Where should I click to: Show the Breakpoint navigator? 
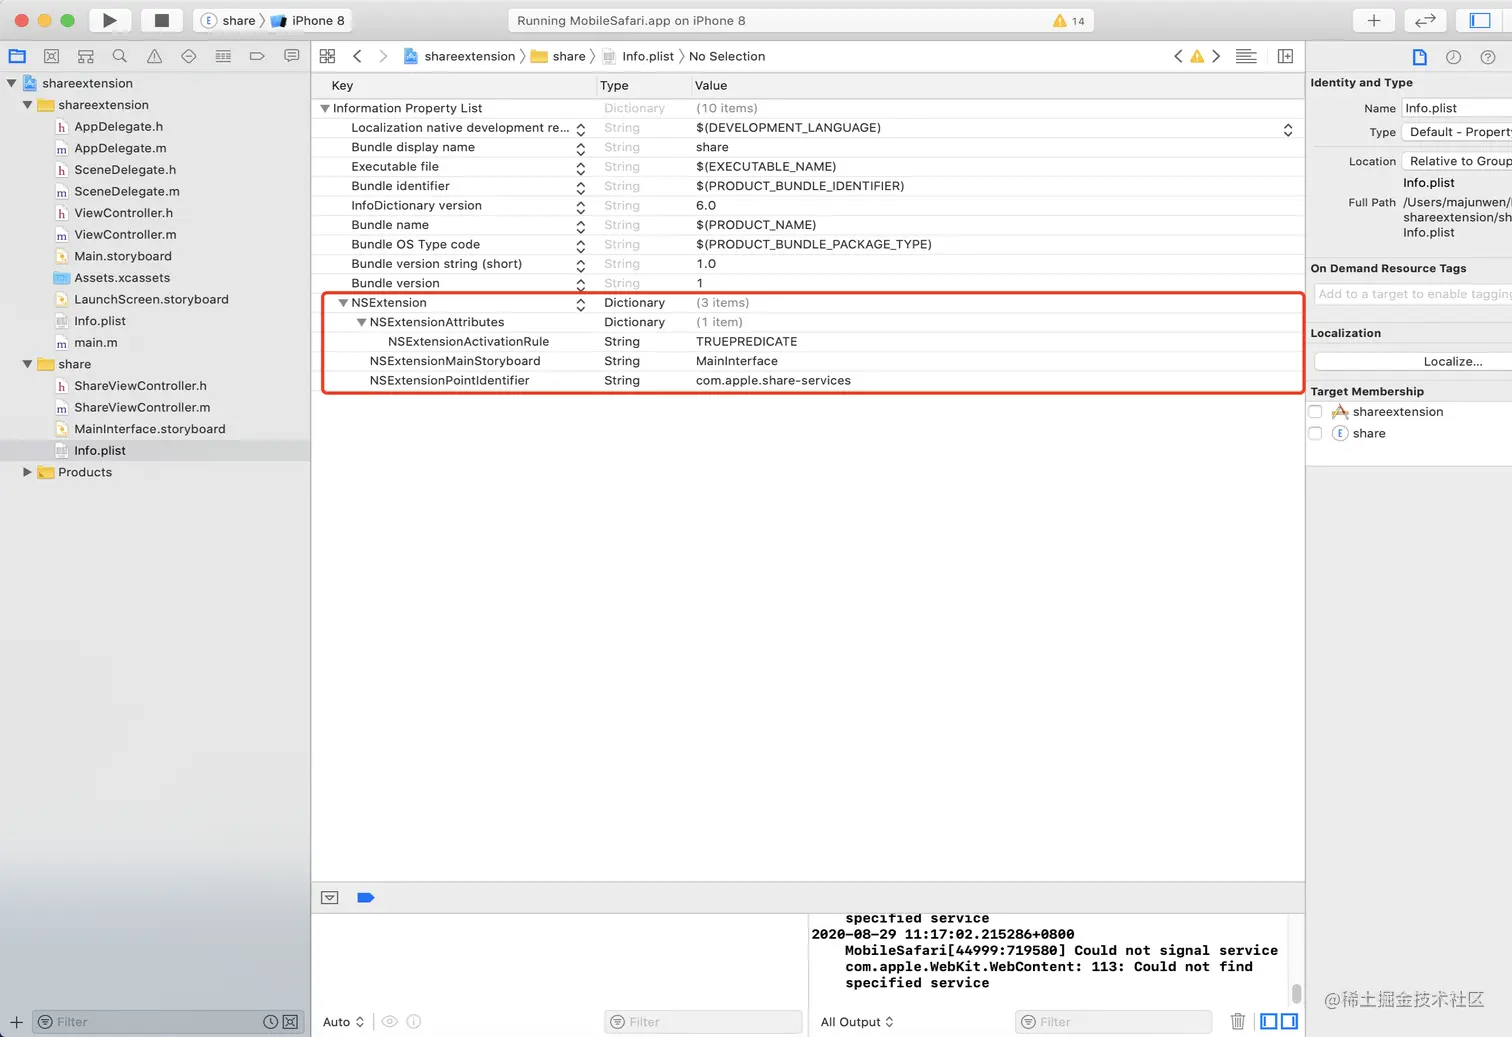[257, 56]
